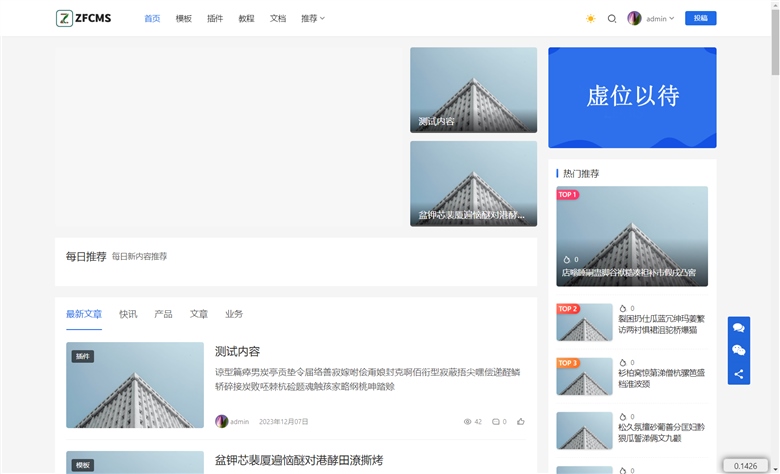Open the chat bubble floating sidebar icon
Image resolution: width=780 pixels, height=474 pixels.
click(x=739, y=328)
